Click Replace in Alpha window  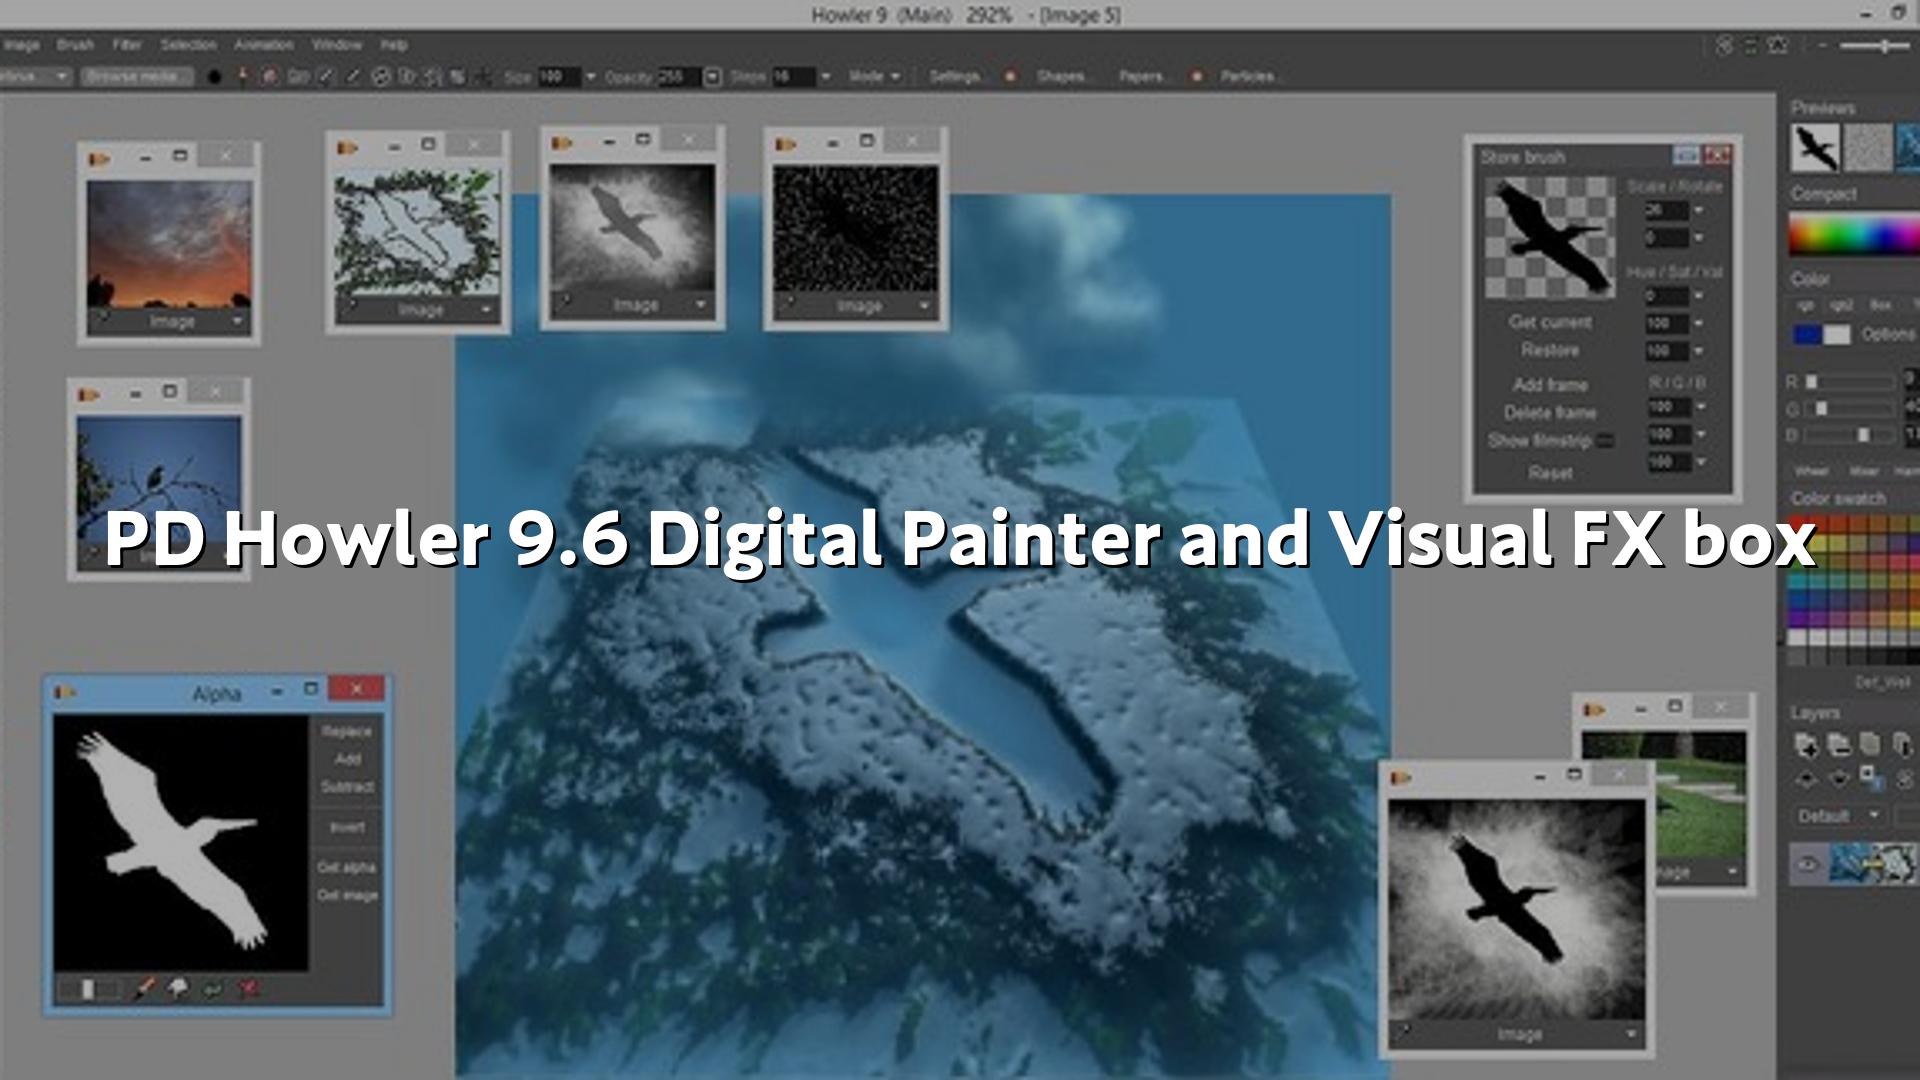[346, 732]
